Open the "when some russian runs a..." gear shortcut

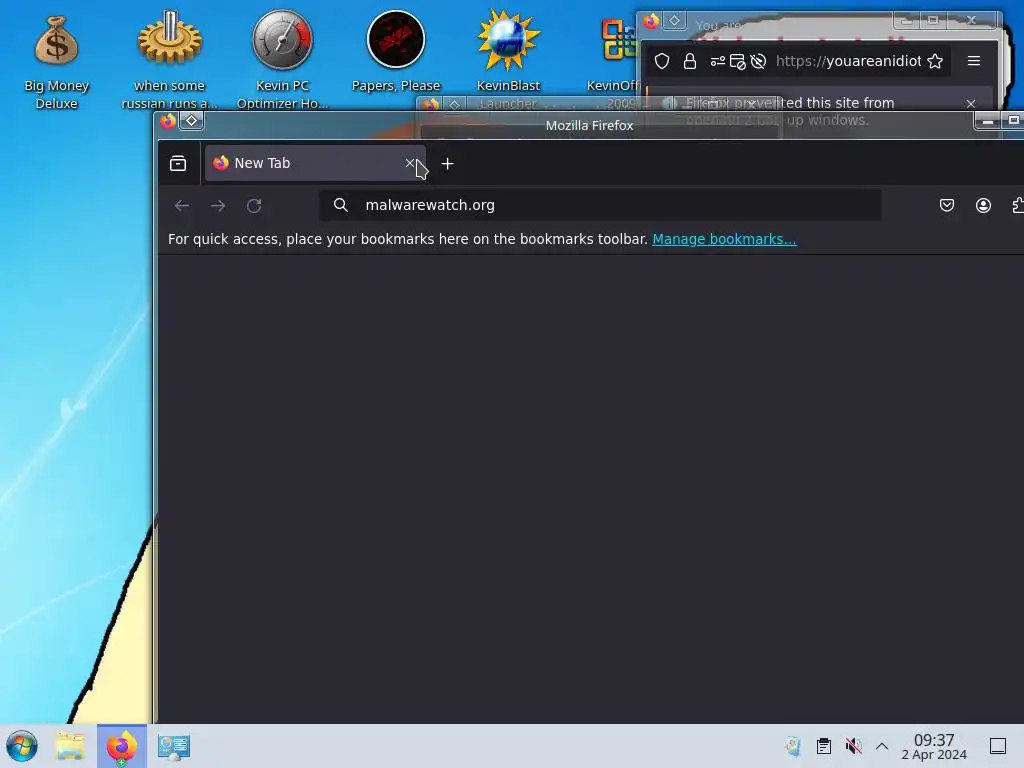click(169, 60)
